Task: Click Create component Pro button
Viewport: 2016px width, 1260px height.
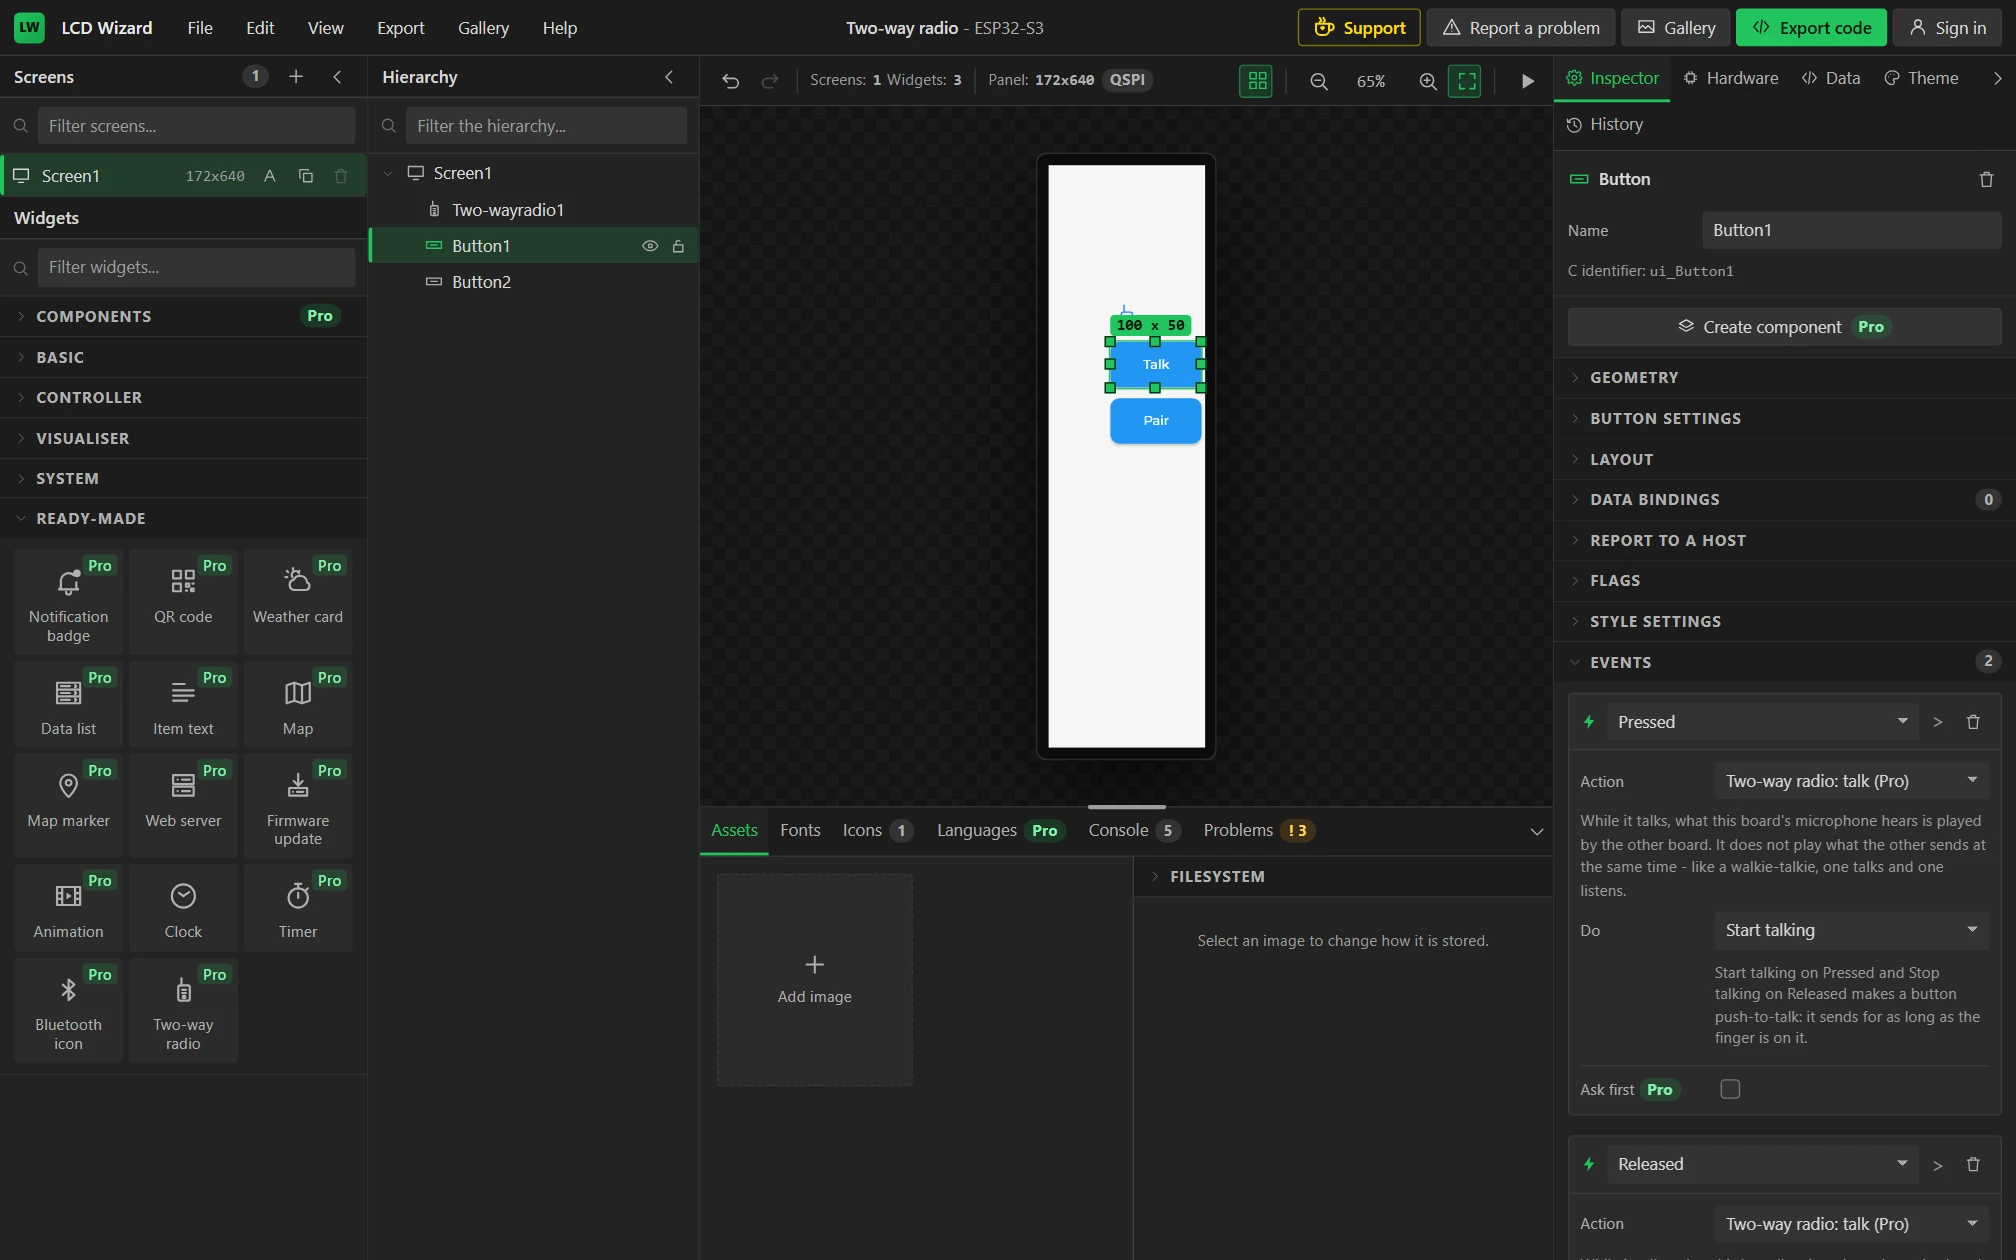Action: [x=1784, y=327]
